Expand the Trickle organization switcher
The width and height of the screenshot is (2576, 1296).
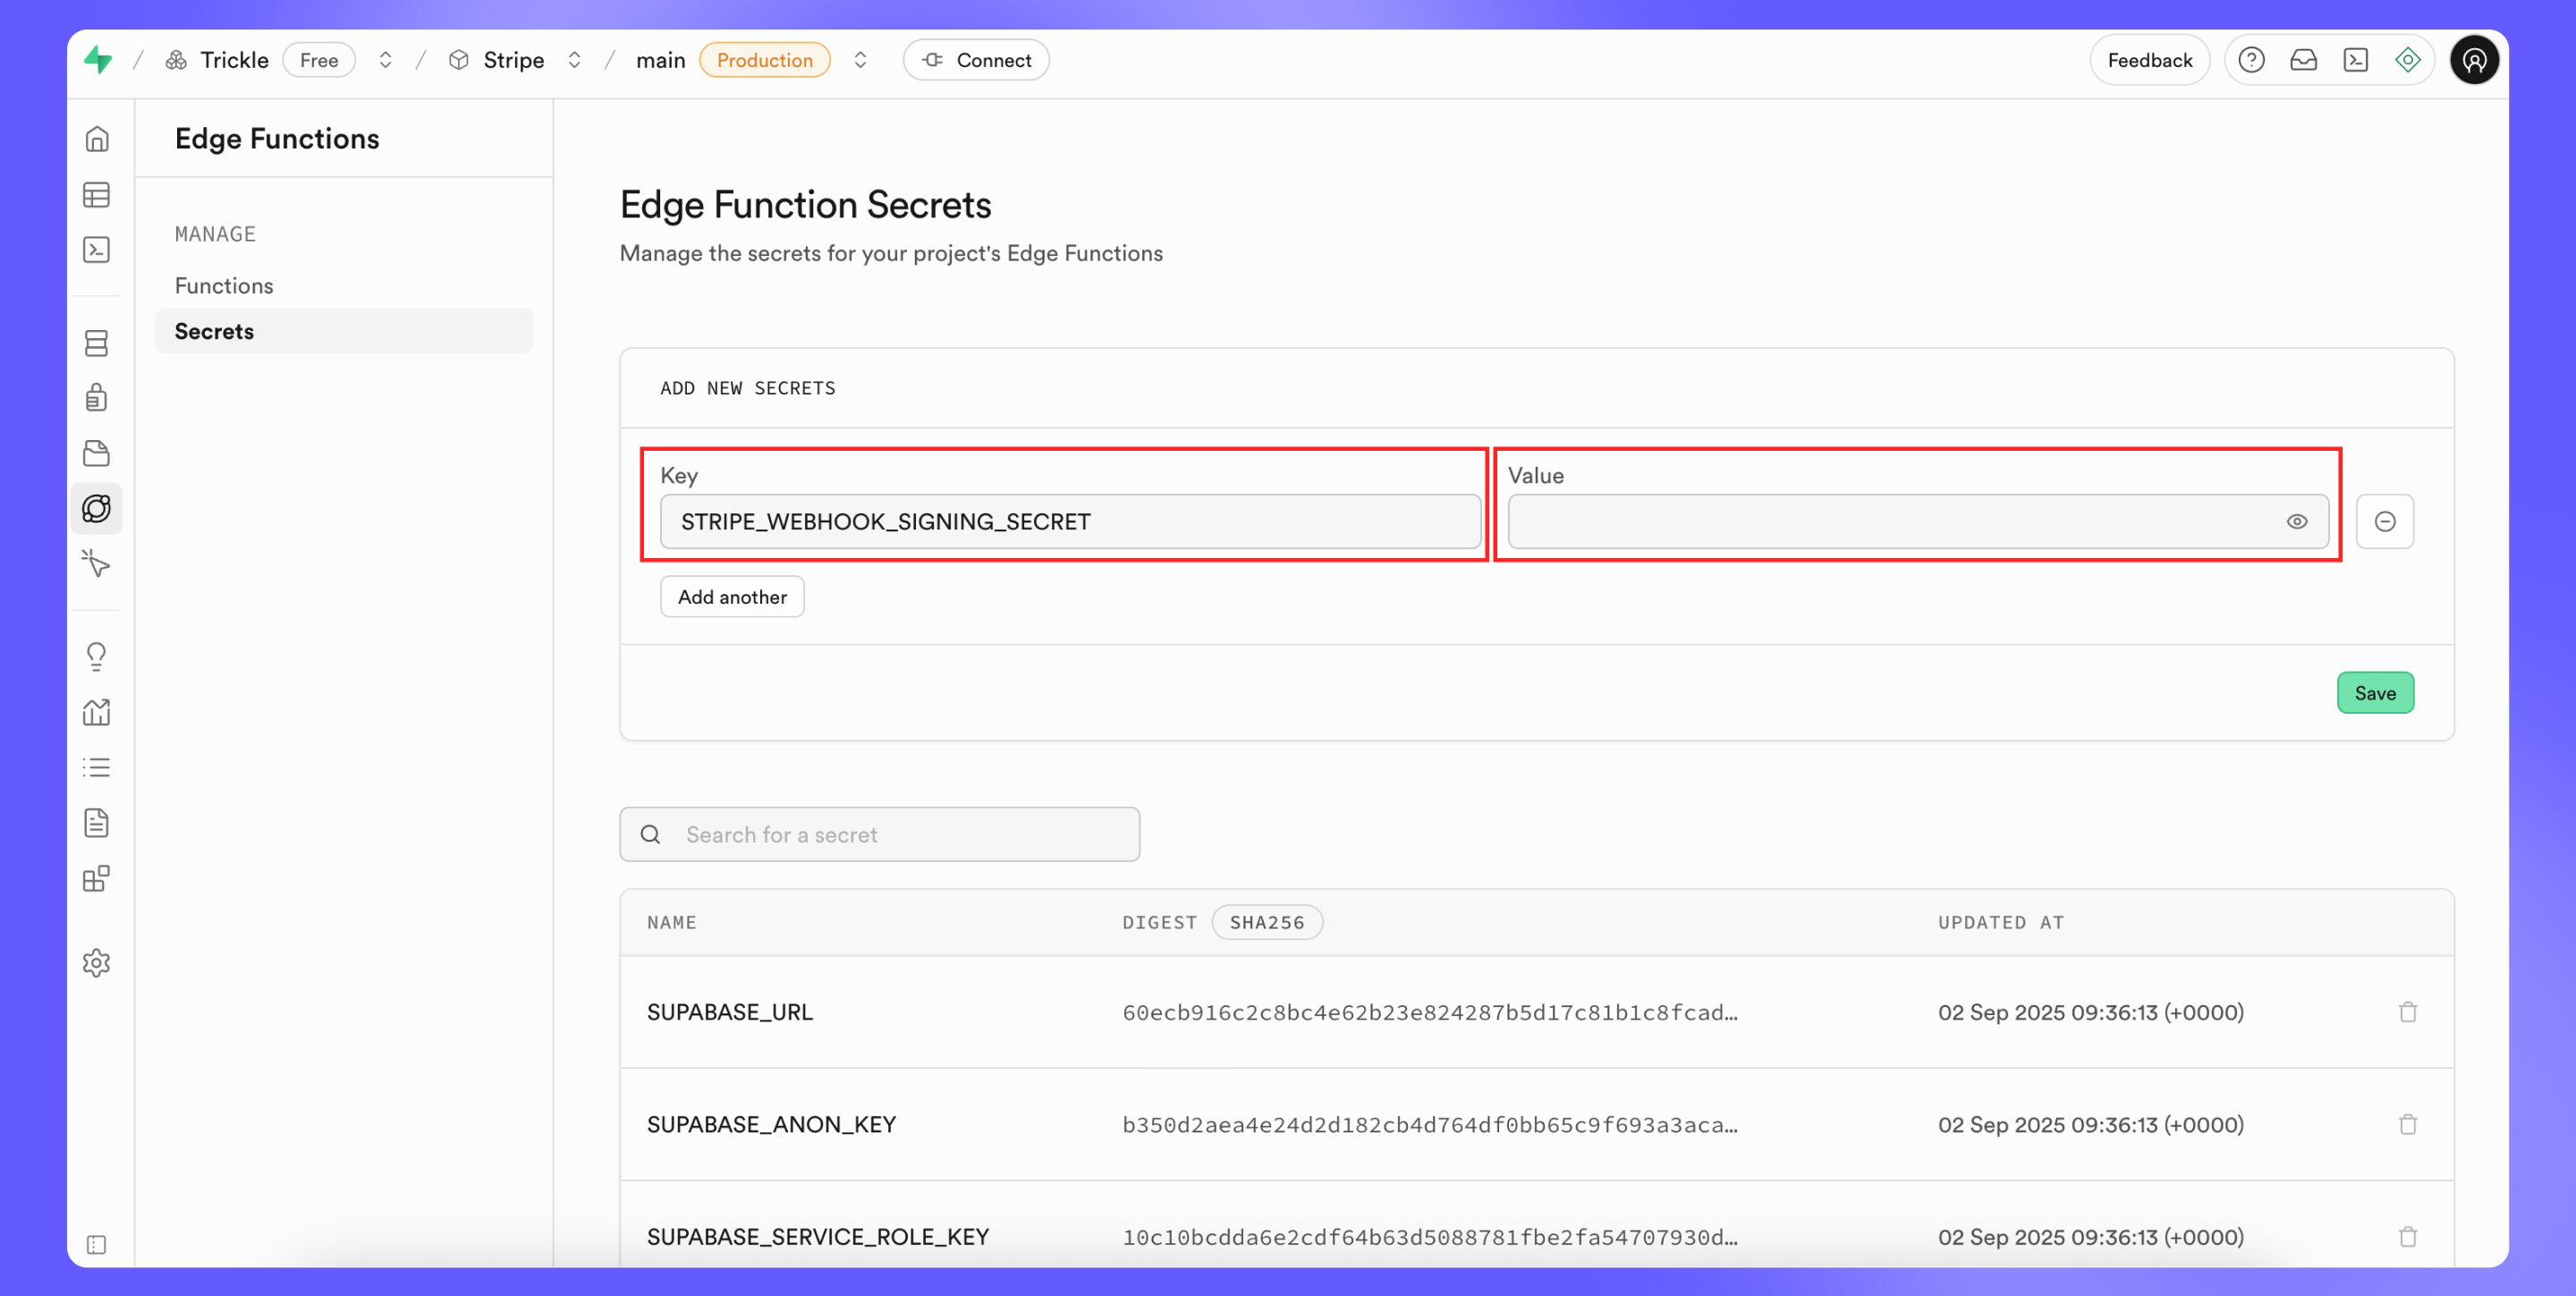pyautogui.click(x=385, y=60)
